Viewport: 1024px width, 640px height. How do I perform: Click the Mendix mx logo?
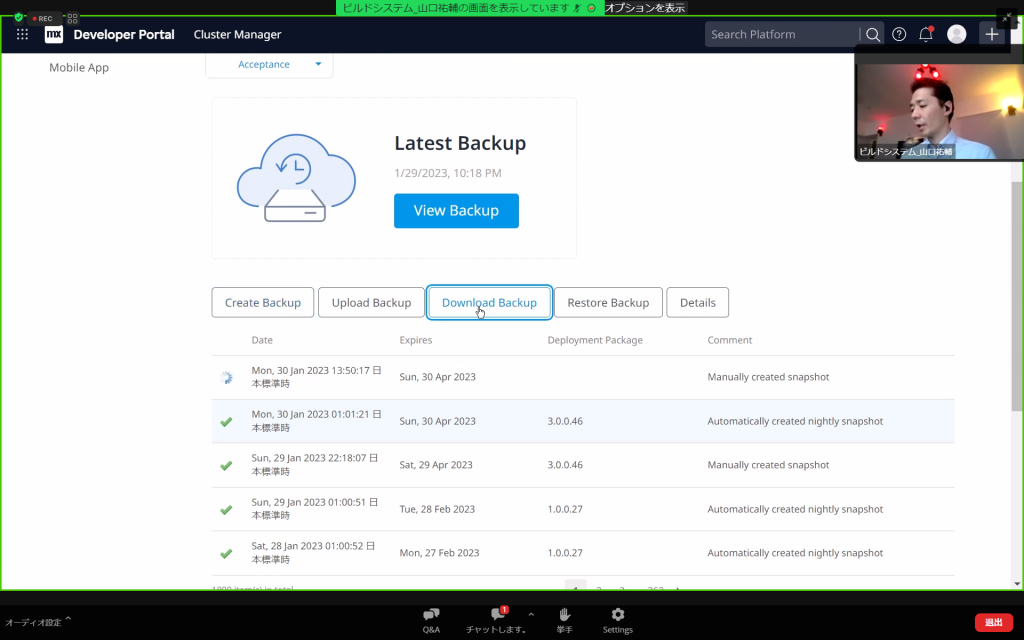click(x=54, y=34)
